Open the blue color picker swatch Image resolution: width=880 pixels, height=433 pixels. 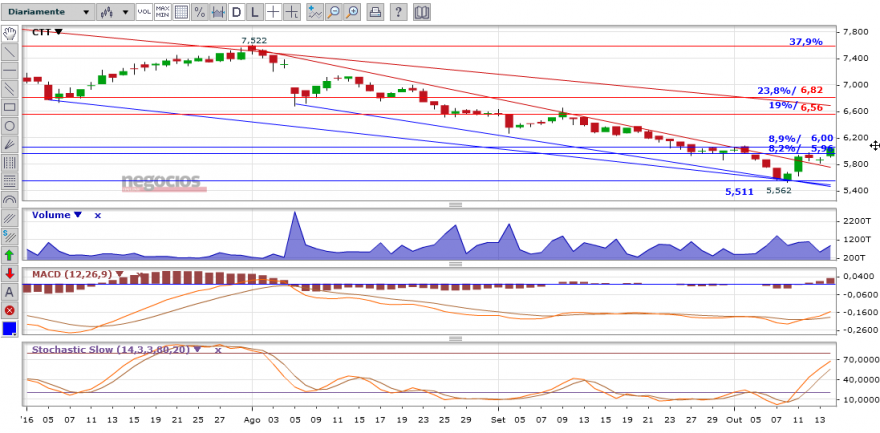click(x=9, y=329)
